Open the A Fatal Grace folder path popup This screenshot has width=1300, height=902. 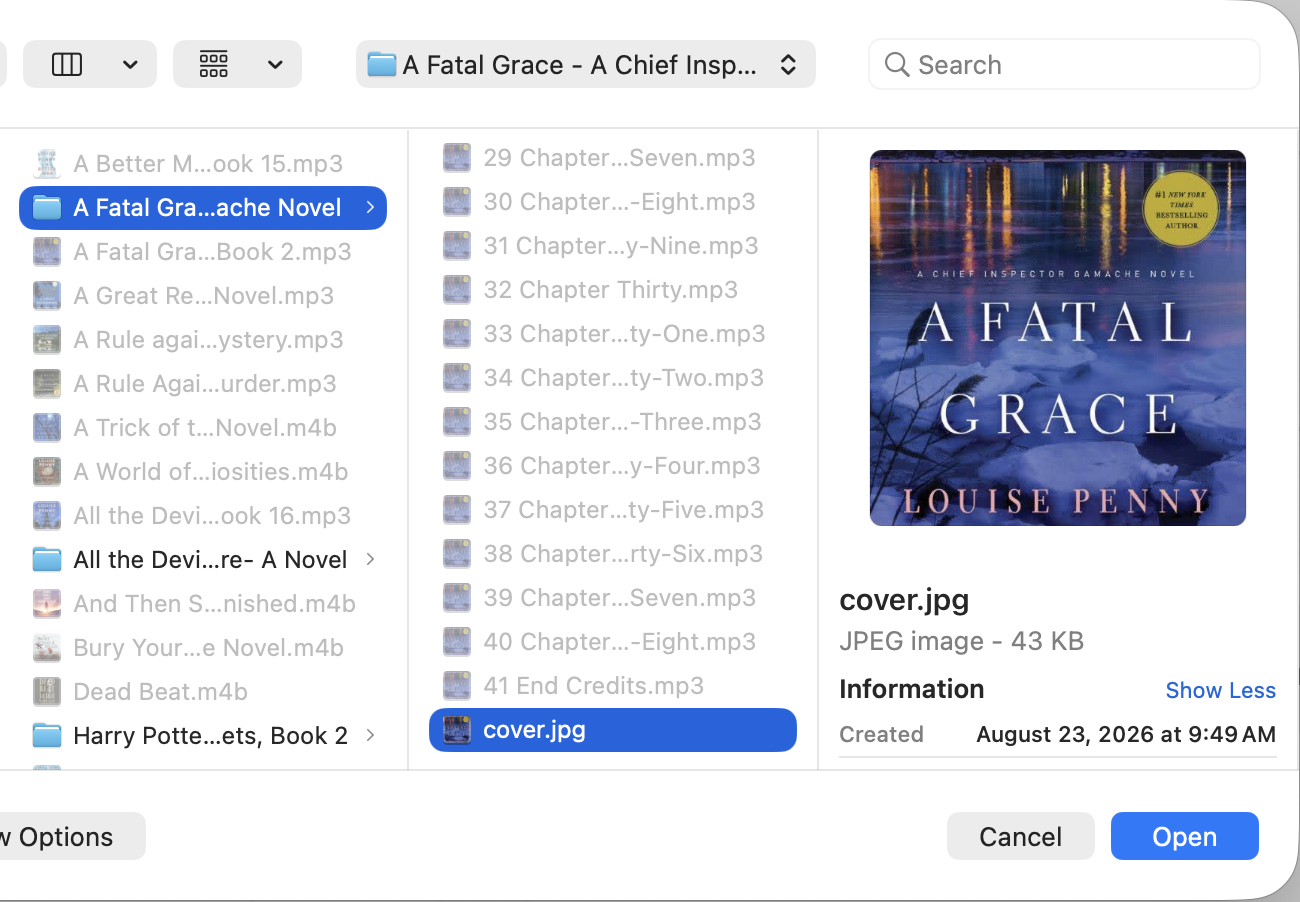586,65
